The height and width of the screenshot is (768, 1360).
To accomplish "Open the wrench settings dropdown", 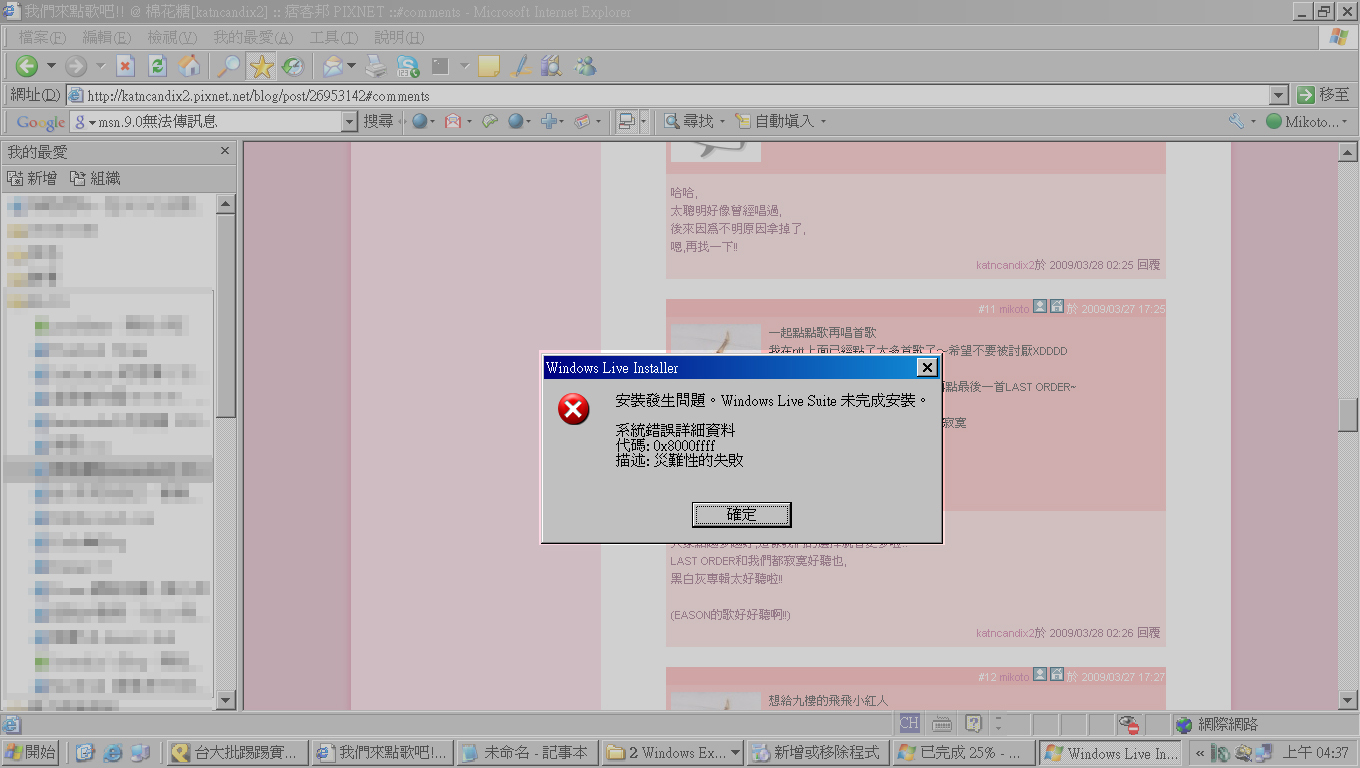I will [x=1253, y=121].
